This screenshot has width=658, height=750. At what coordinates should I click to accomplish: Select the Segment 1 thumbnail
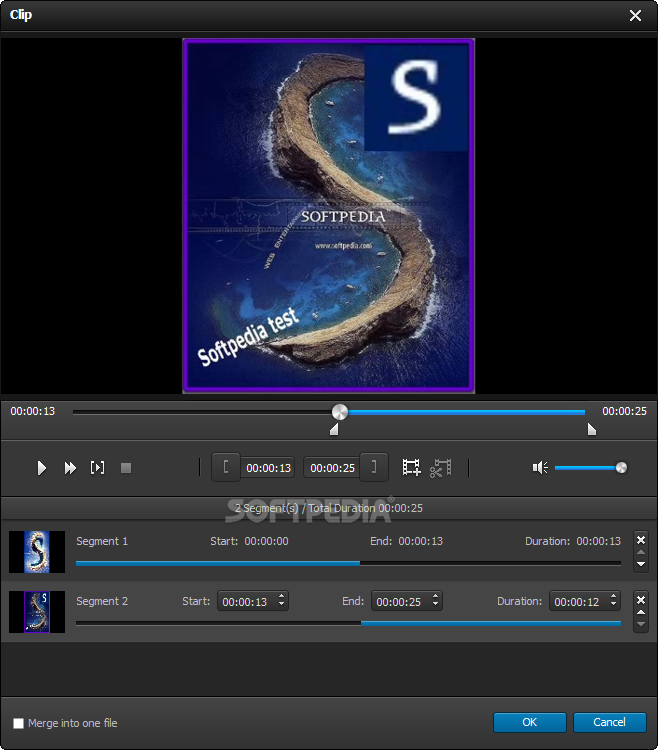tap(37, 551)
